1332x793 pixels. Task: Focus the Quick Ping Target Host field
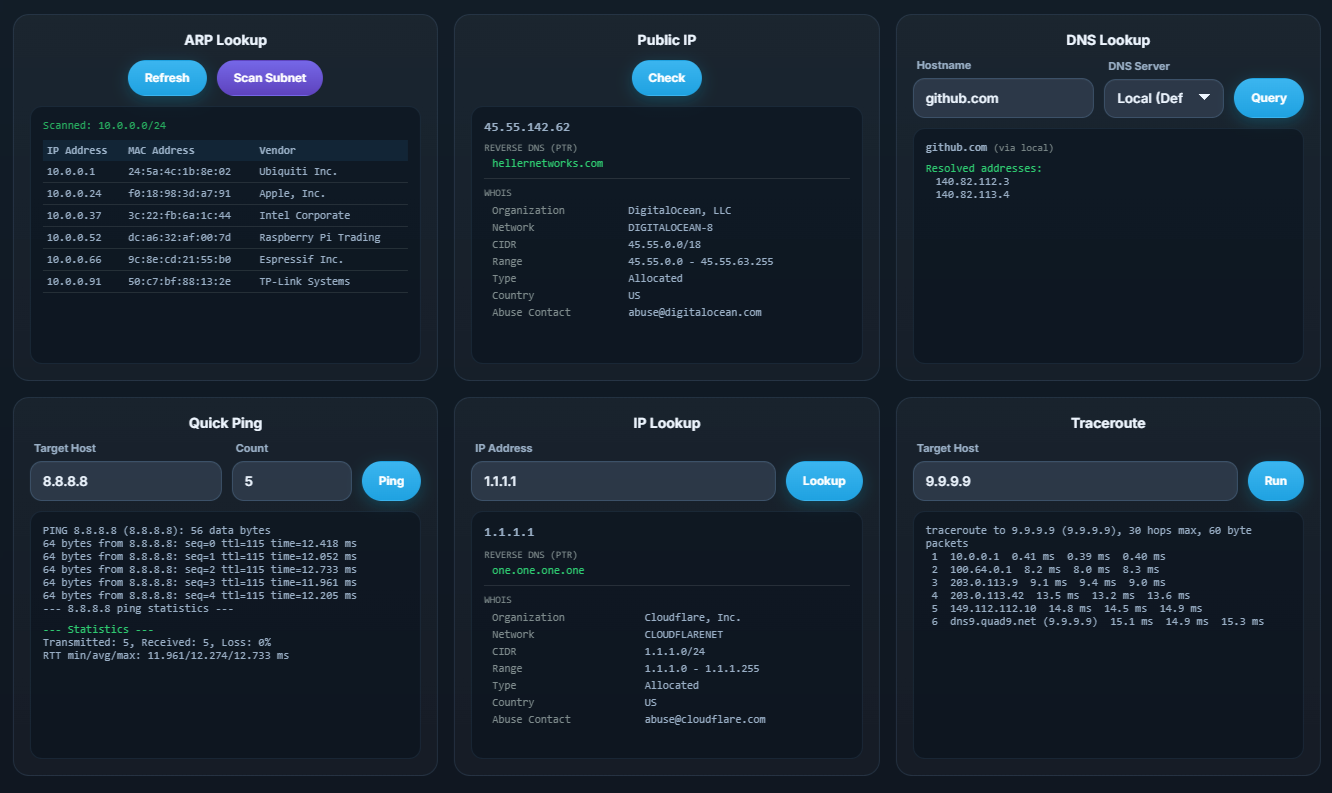126,481
